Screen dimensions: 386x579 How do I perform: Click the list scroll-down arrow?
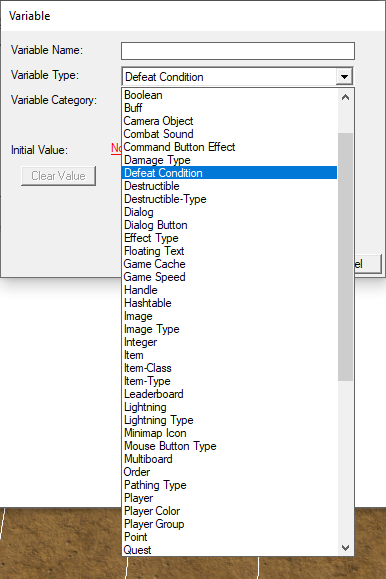(x=345, y=548)
